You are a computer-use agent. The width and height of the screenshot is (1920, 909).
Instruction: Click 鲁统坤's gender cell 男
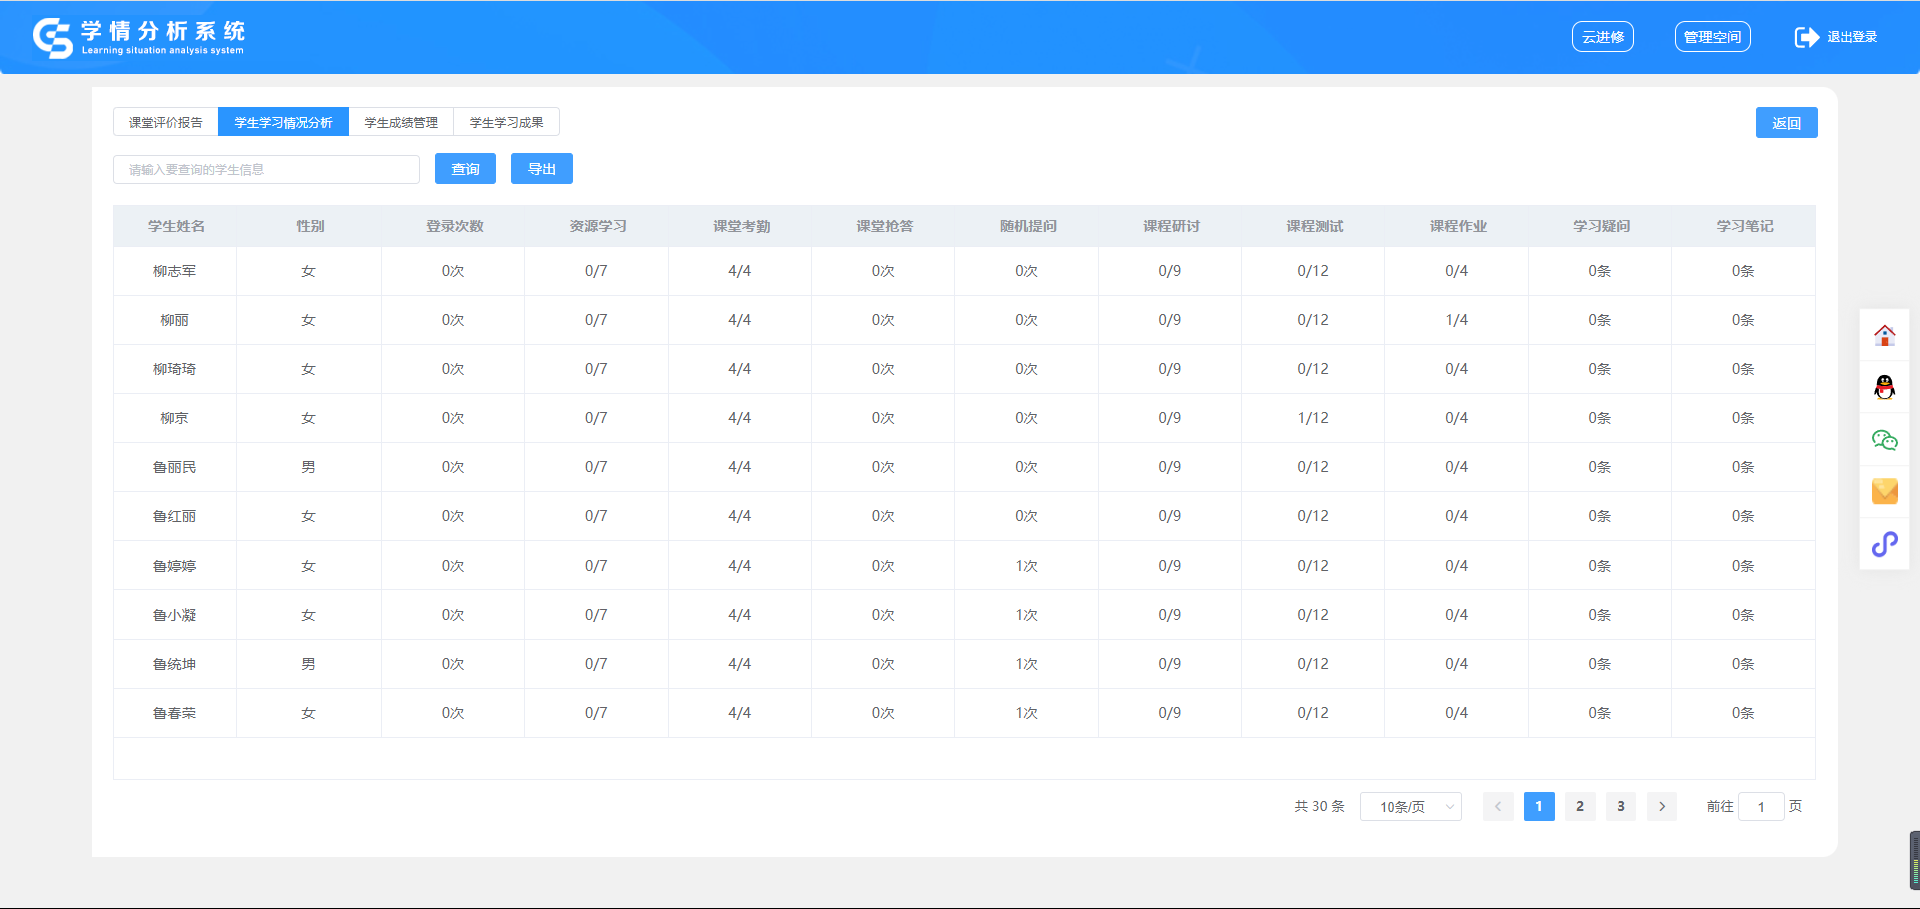308,664
